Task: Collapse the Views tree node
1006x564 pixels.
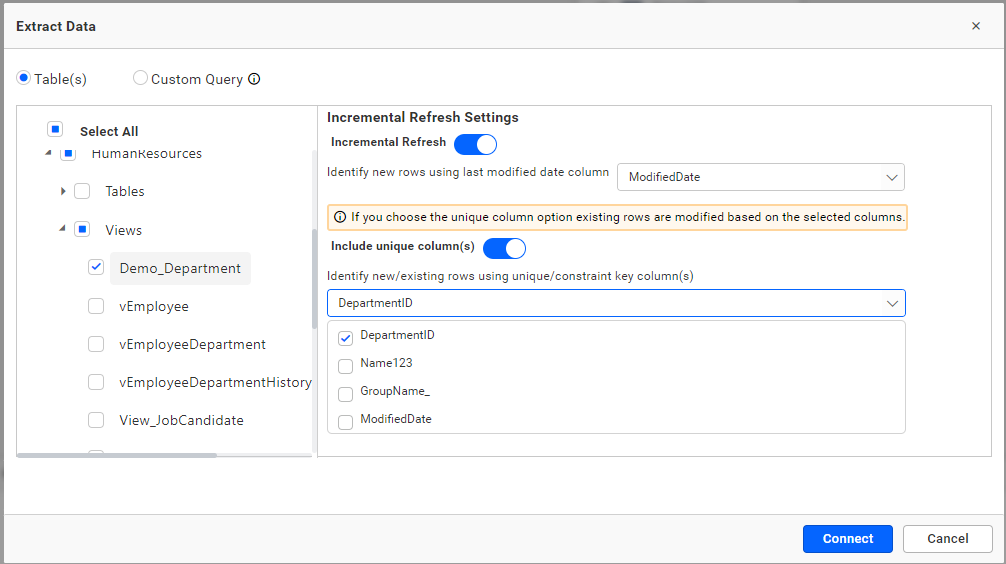Action: coord(64,229)
